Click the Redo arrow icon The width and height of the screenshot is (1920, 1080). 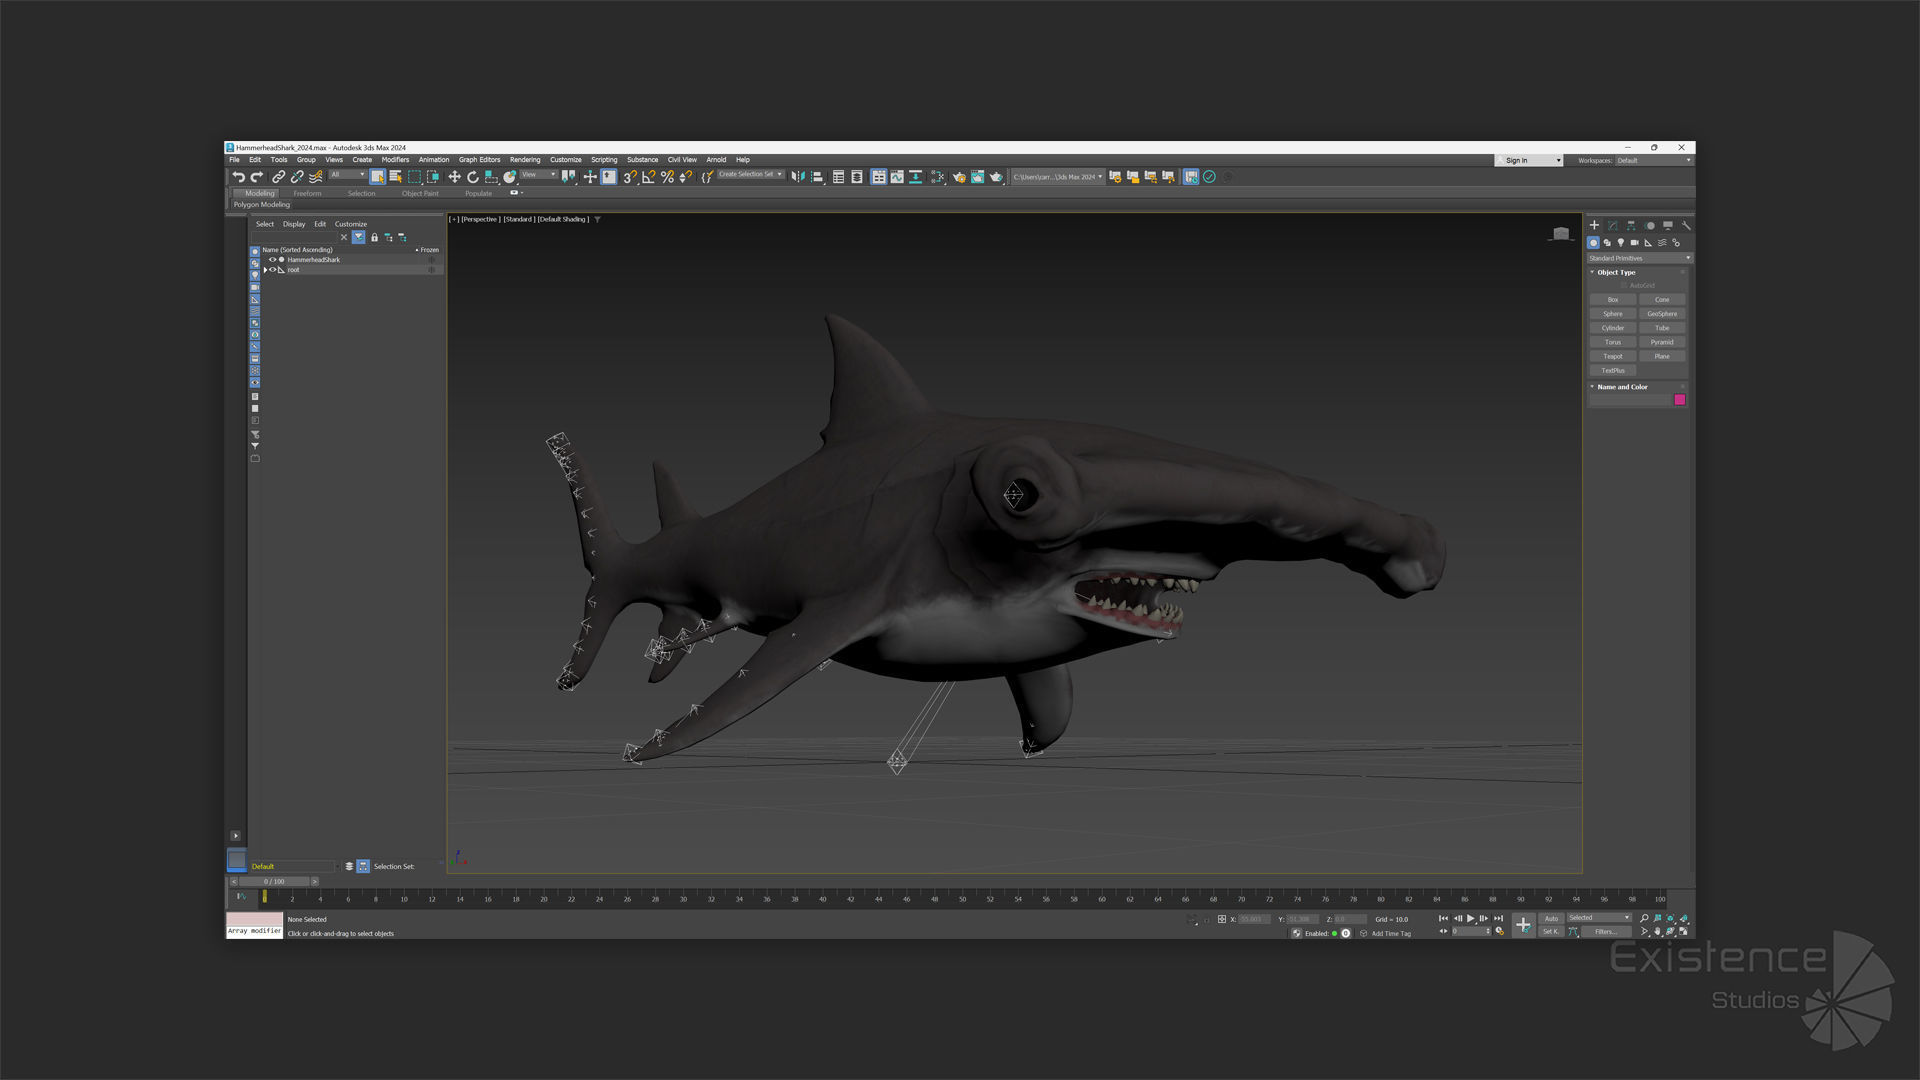point(256,177)
